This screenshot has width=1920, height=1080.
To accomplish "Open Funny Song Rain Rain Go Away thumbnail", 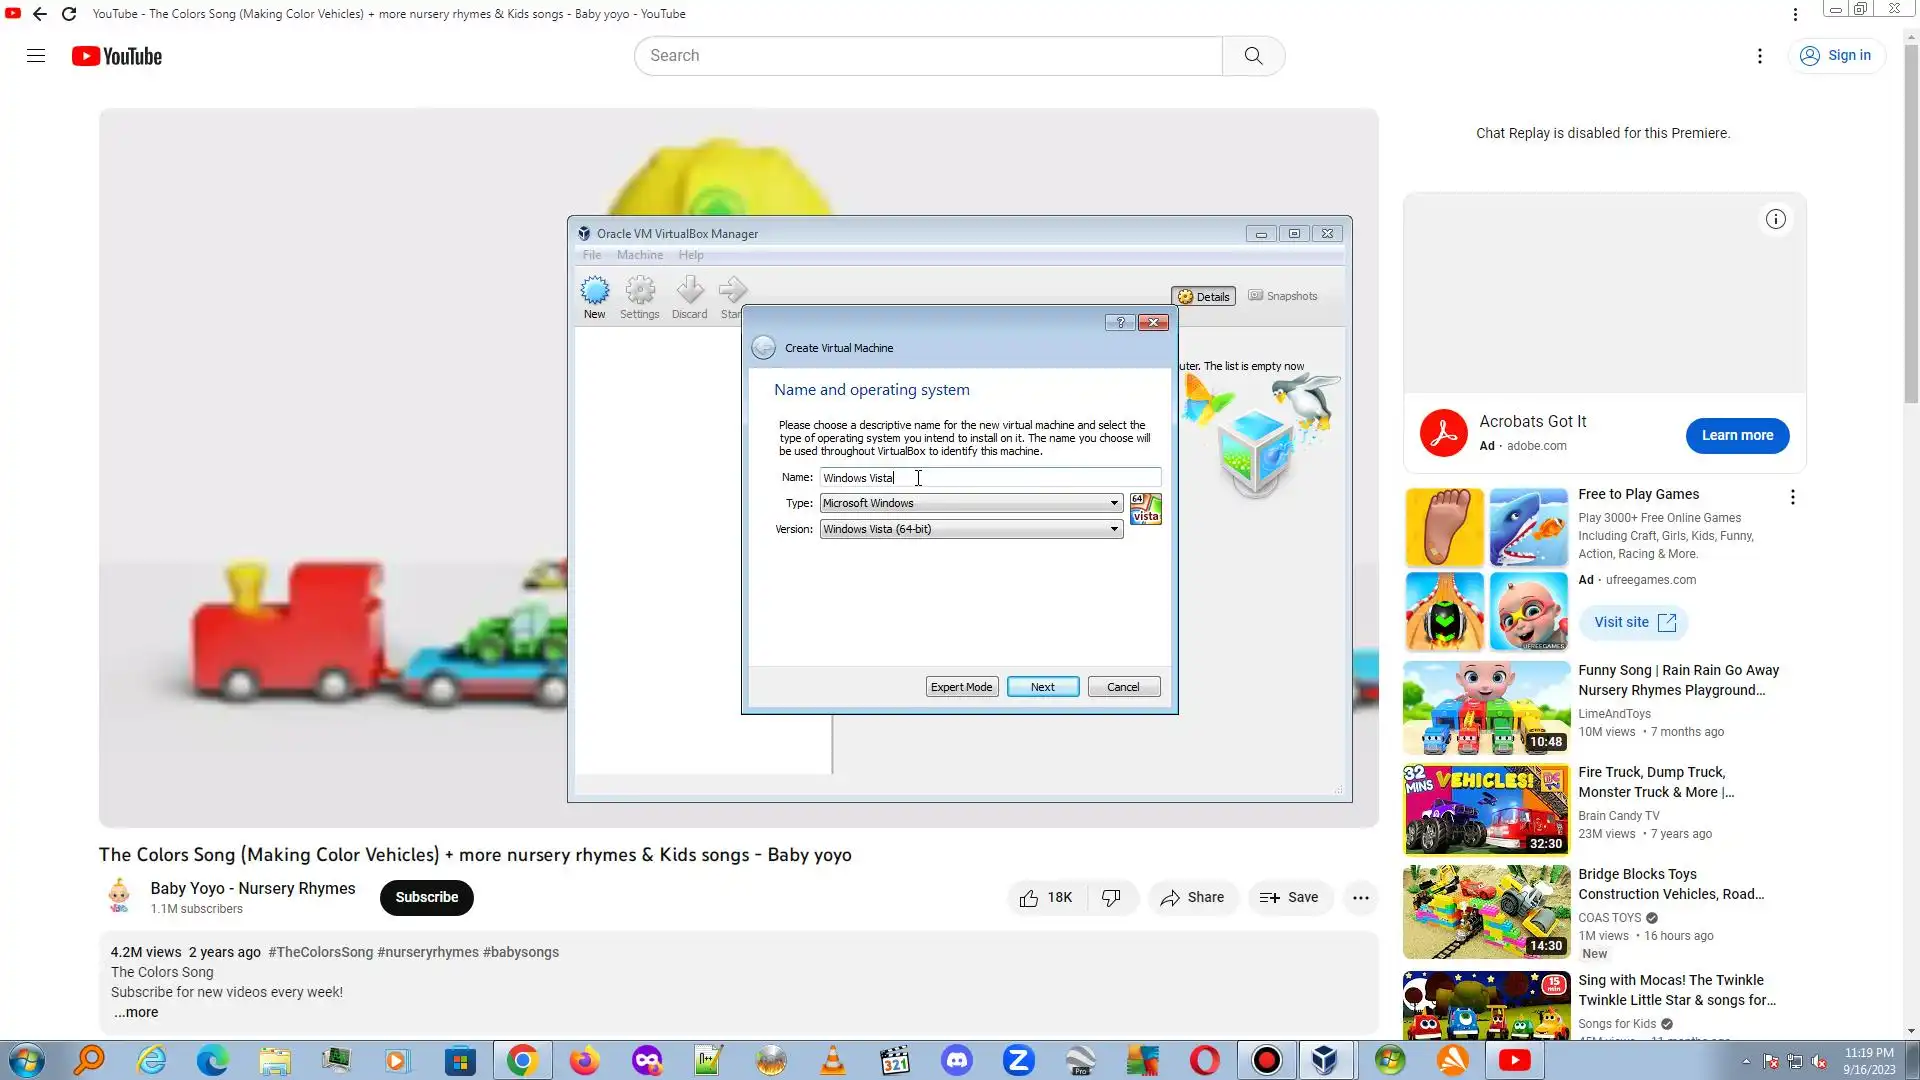I will [x=1486, y=708].
